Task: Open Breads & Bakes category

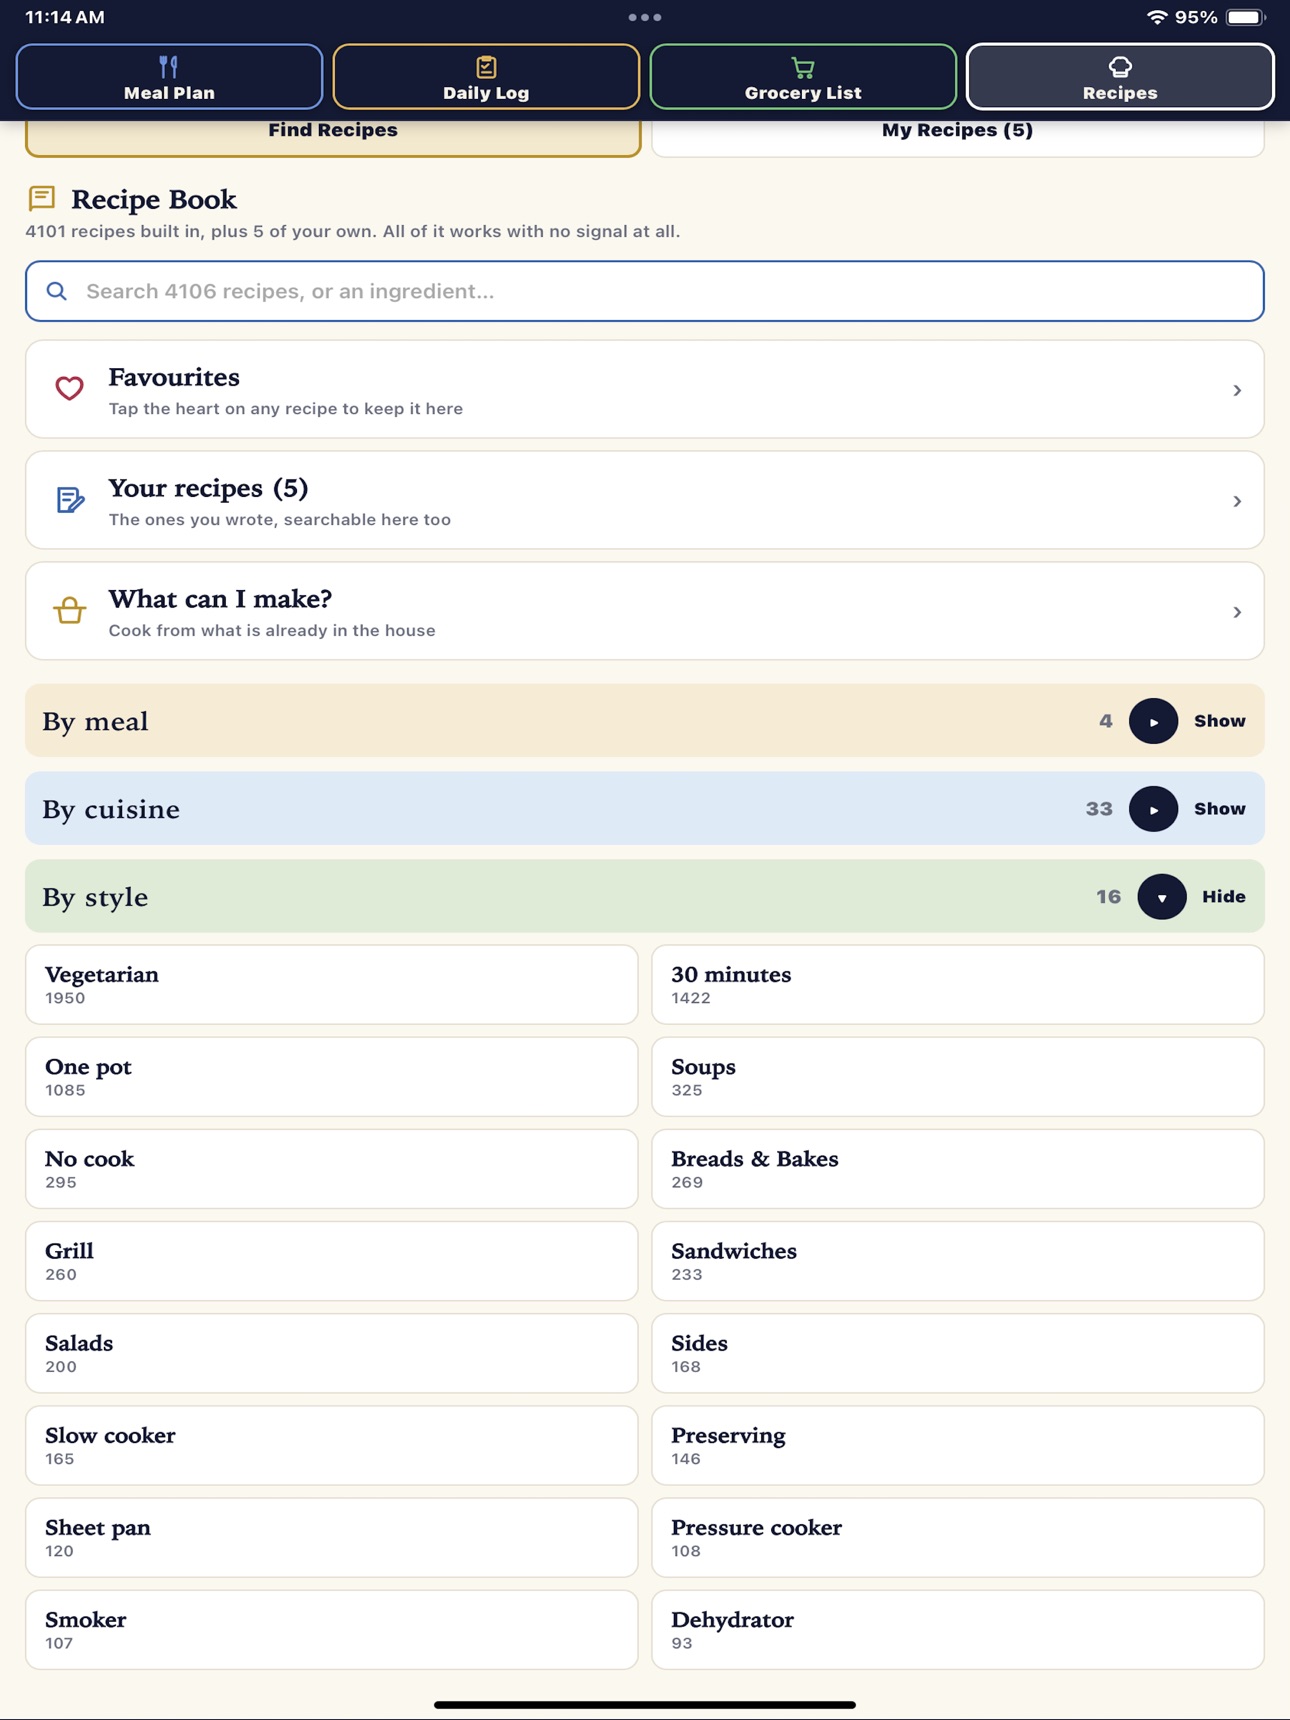Action: point(958,1169)
